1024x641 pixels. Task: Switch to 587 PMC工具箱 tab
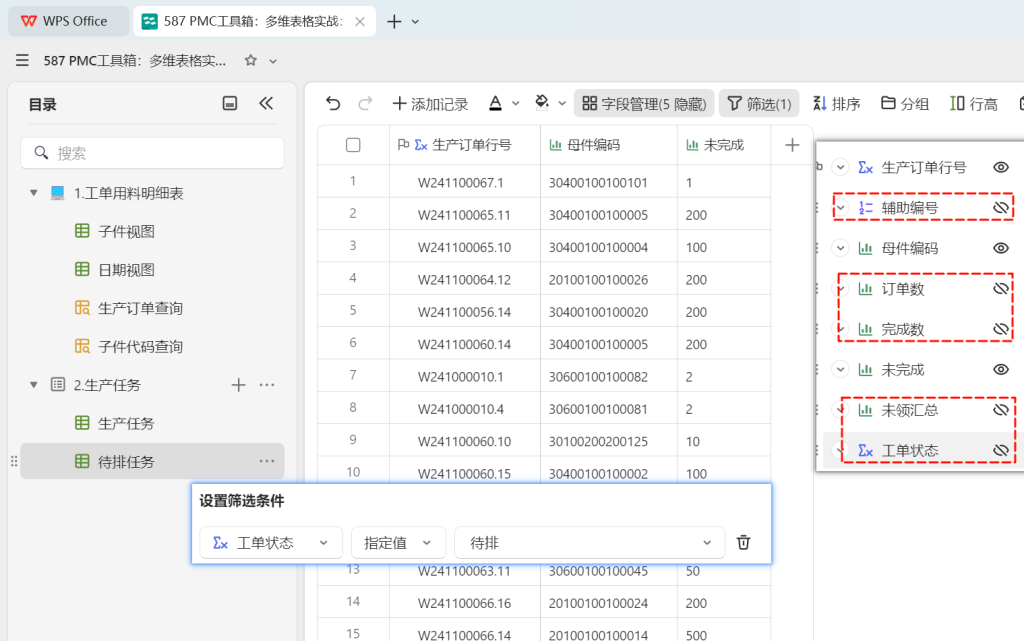255,22
